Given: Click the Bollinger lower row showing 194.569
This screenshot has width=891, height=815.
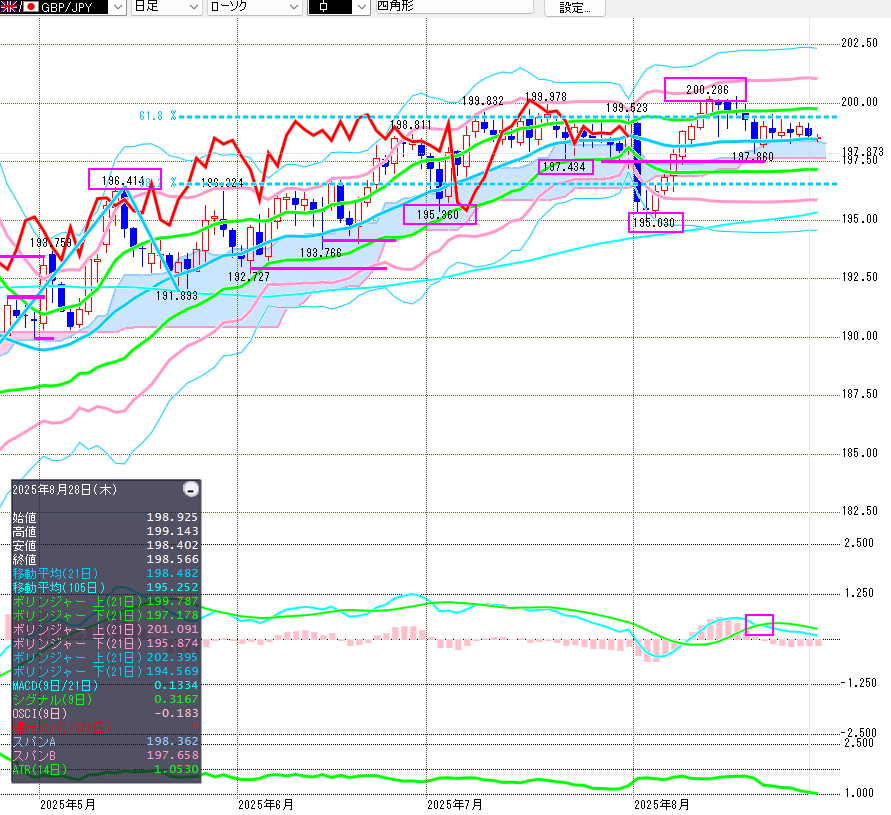Looking at the screenshot, I should coord(106,671).
